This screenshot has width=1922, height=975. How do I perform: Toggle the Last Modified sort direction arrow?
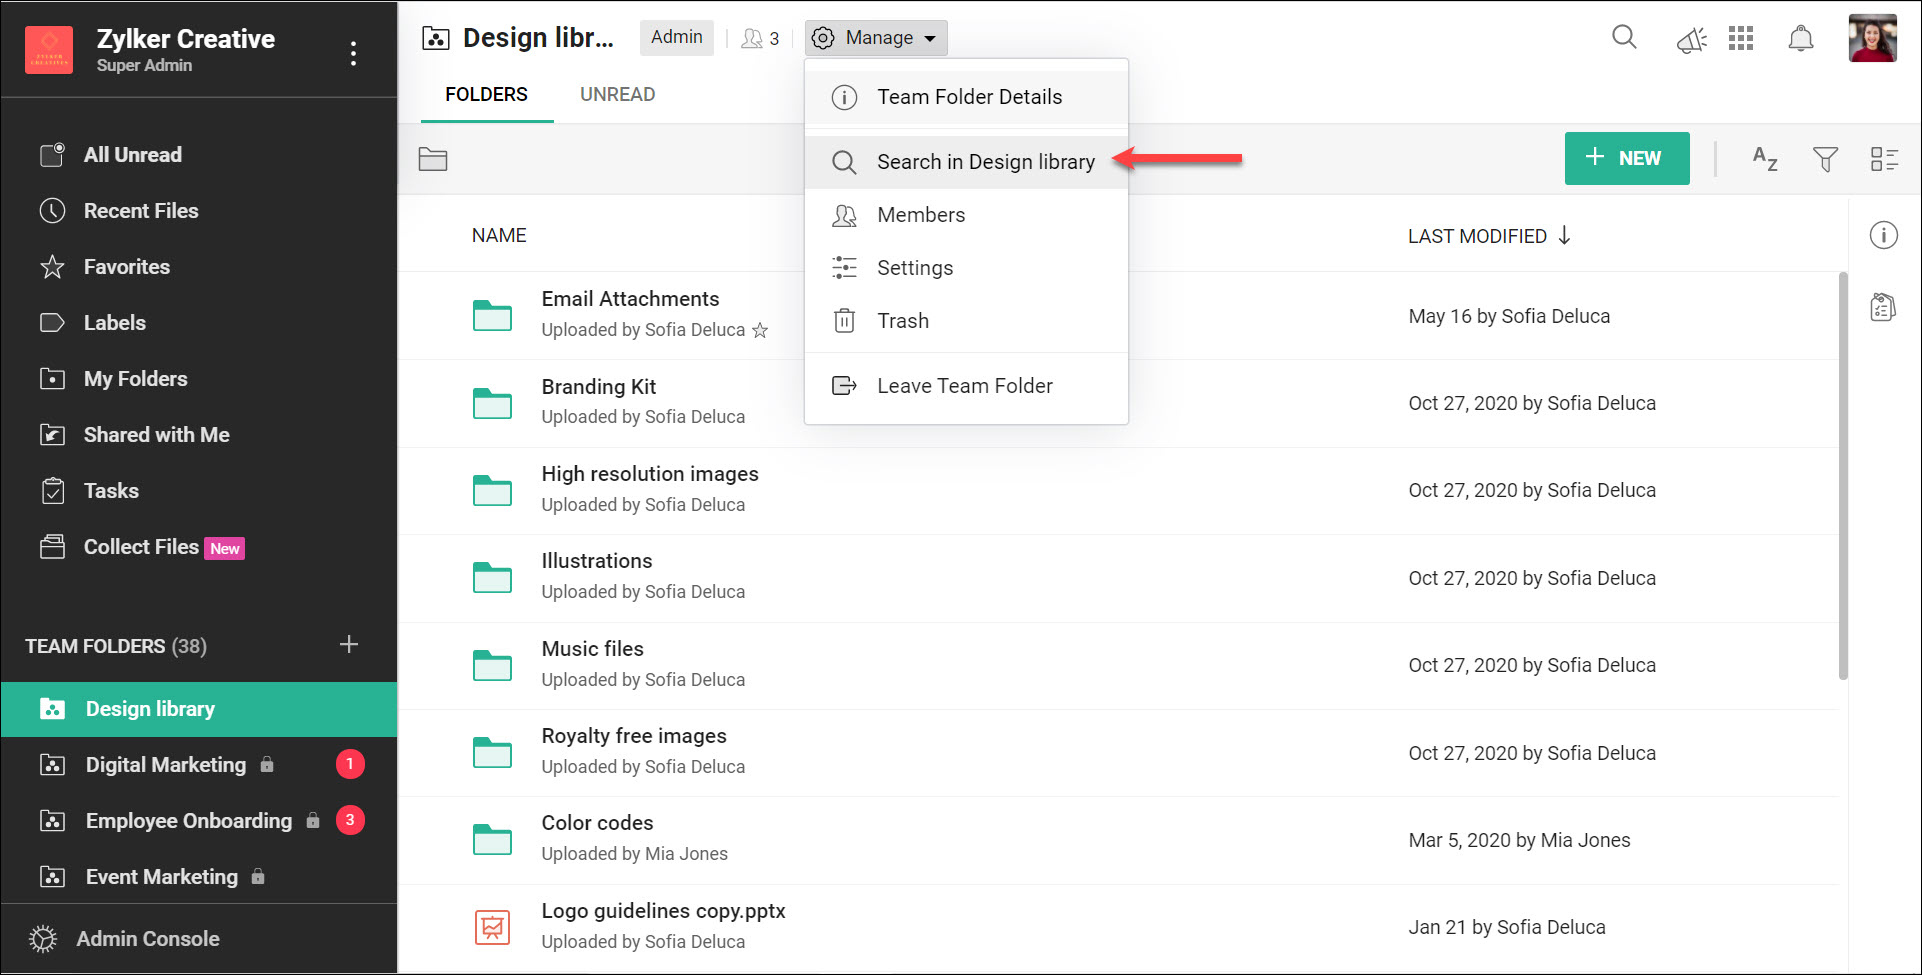tap(1566, 235)
